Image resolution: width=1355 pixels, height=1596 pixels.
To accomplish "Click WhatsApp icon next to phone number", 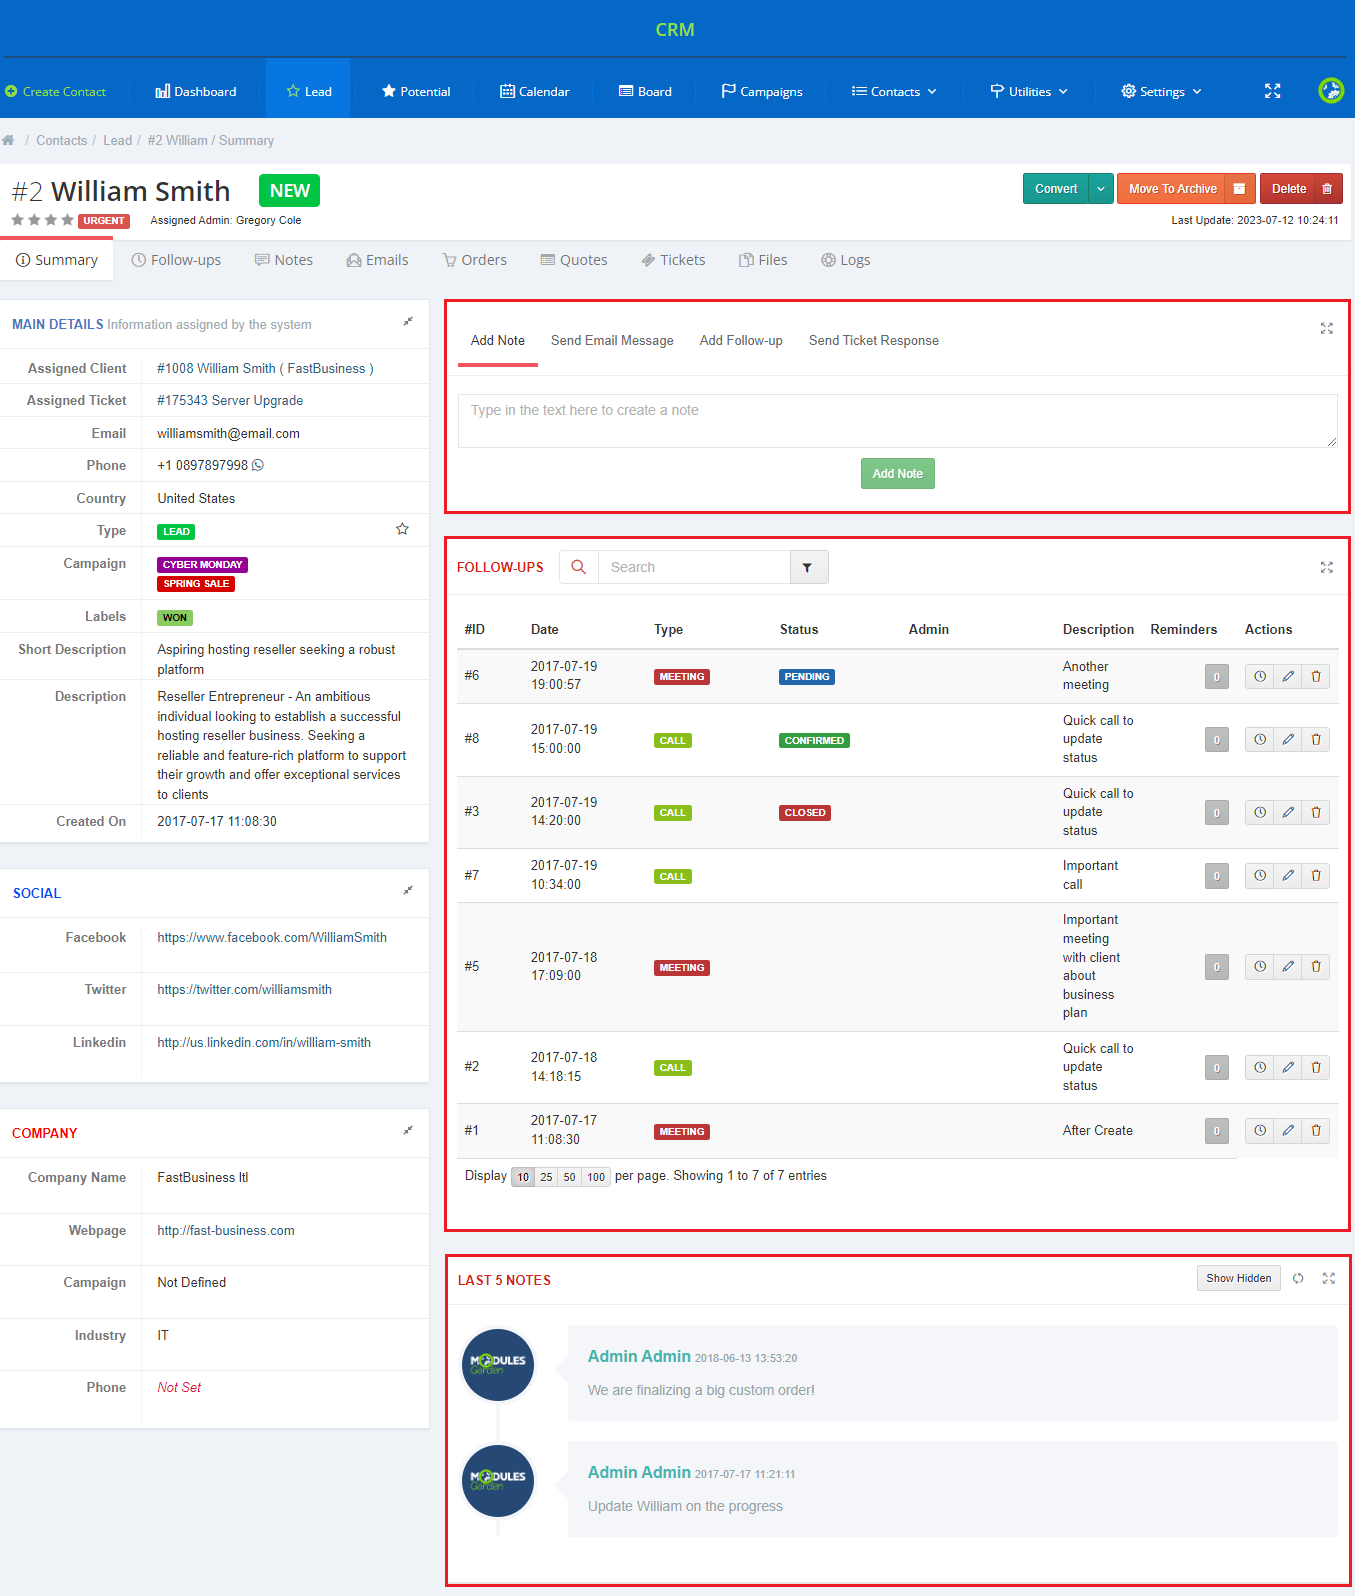I will coord(258,465).
